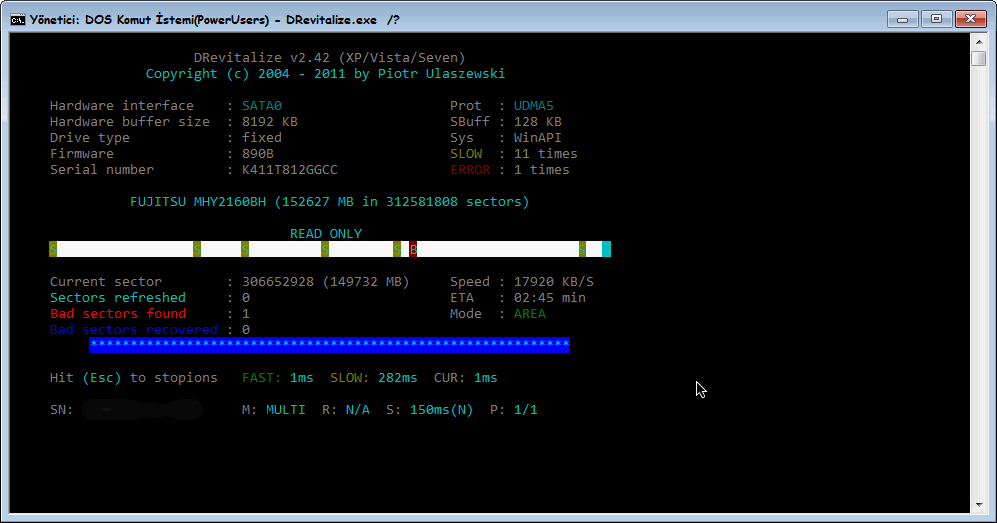The width and height of the screenshot is (997, 523).
Task: Close the DRevitalize console window
Action: (970, 19)
